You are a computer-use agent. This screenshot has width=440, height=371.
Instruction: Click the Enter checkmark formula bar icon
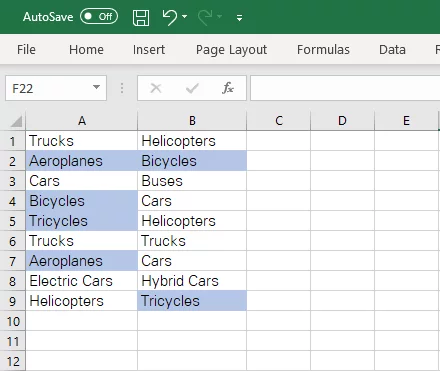pyautogui.click(x=192, y=88)
